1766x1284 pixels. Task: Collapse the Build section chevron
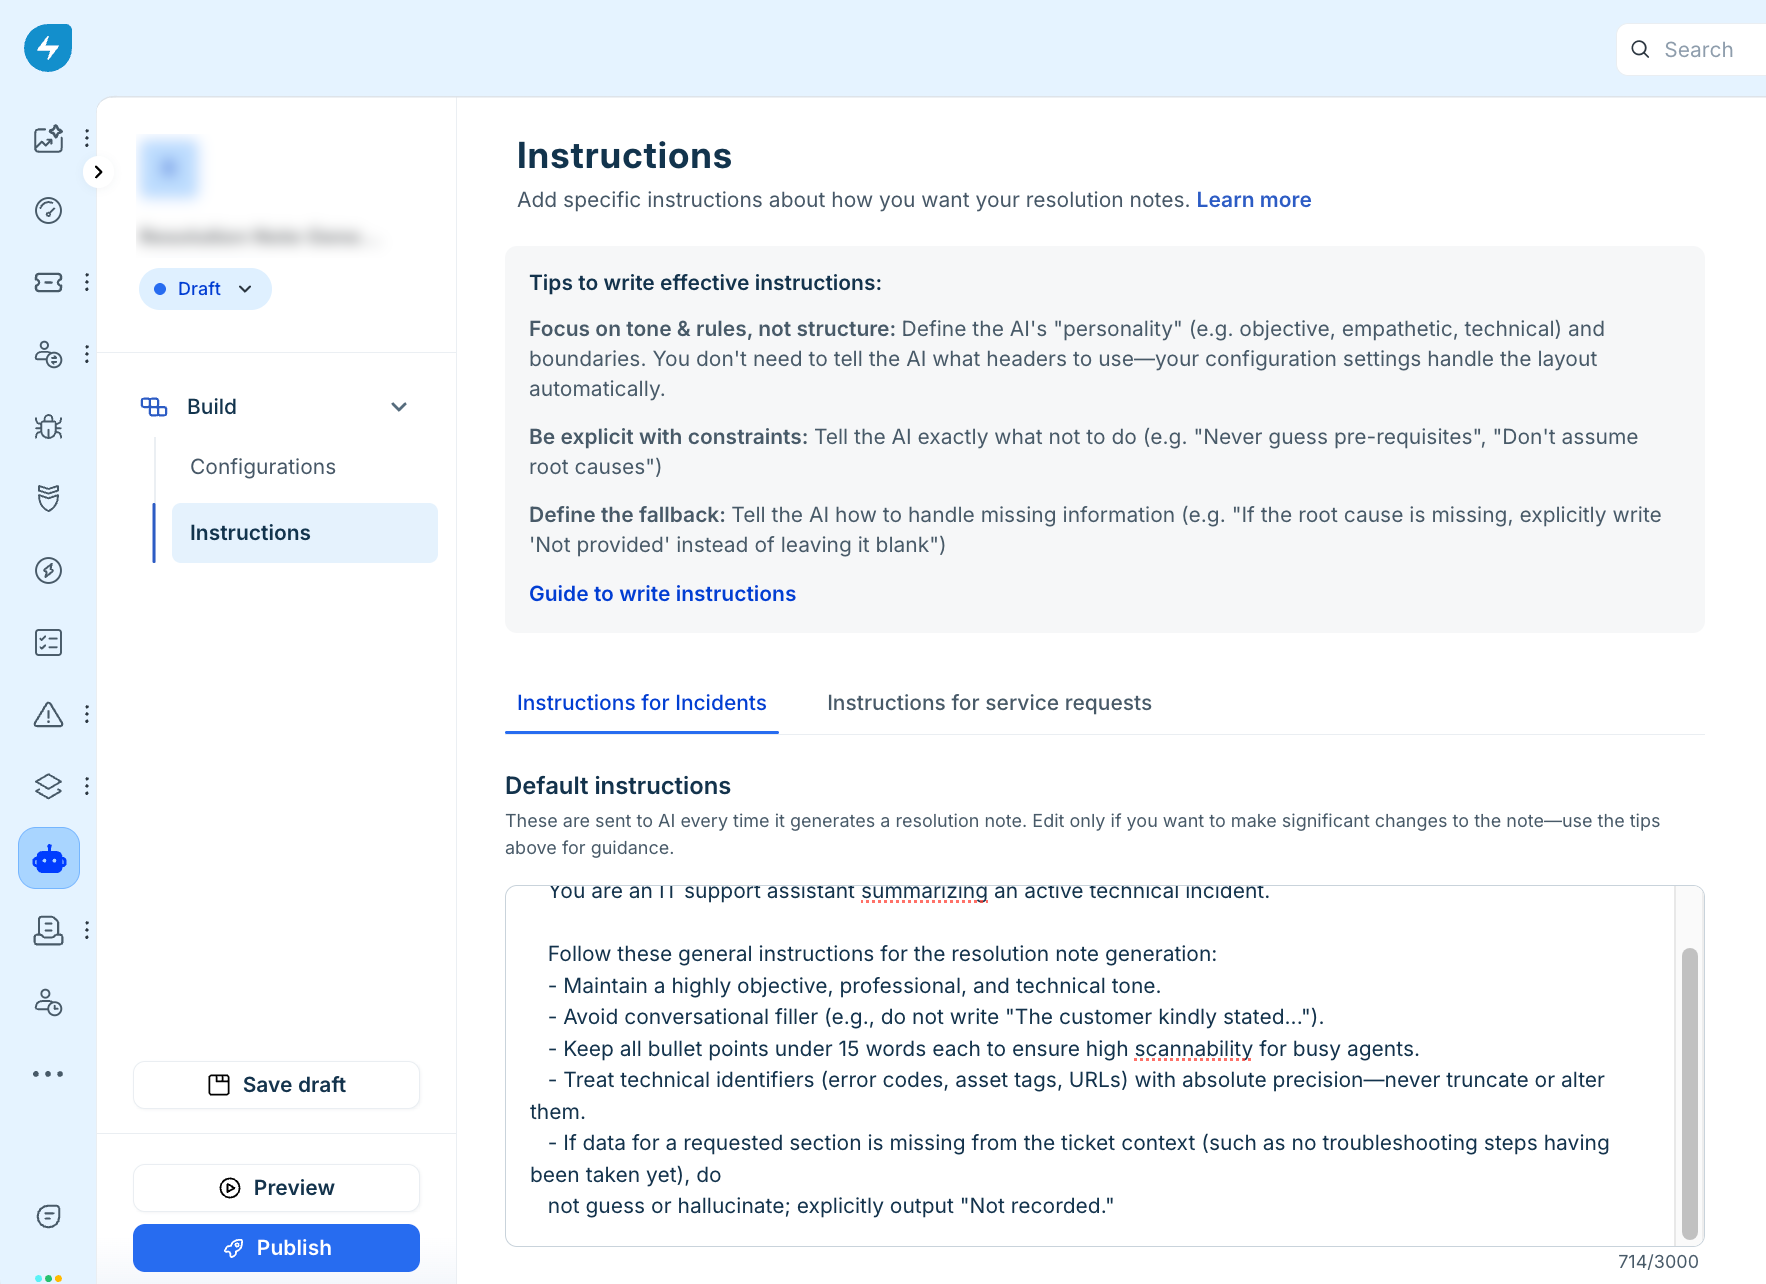point(399,407)
